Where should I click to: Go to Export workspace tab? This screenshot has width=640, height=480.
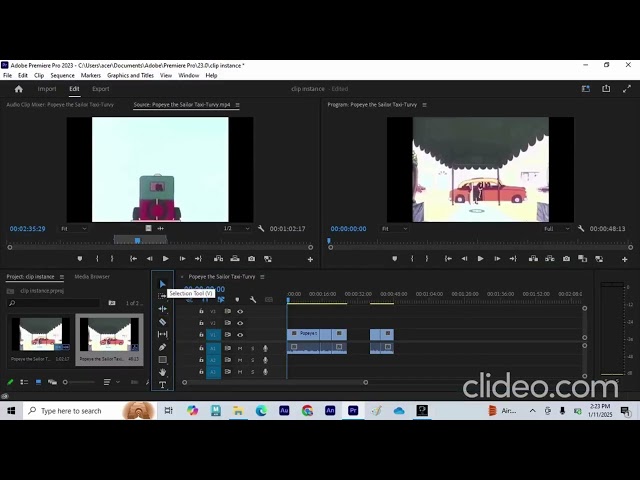pyautogui.click(x=100, y=89)
